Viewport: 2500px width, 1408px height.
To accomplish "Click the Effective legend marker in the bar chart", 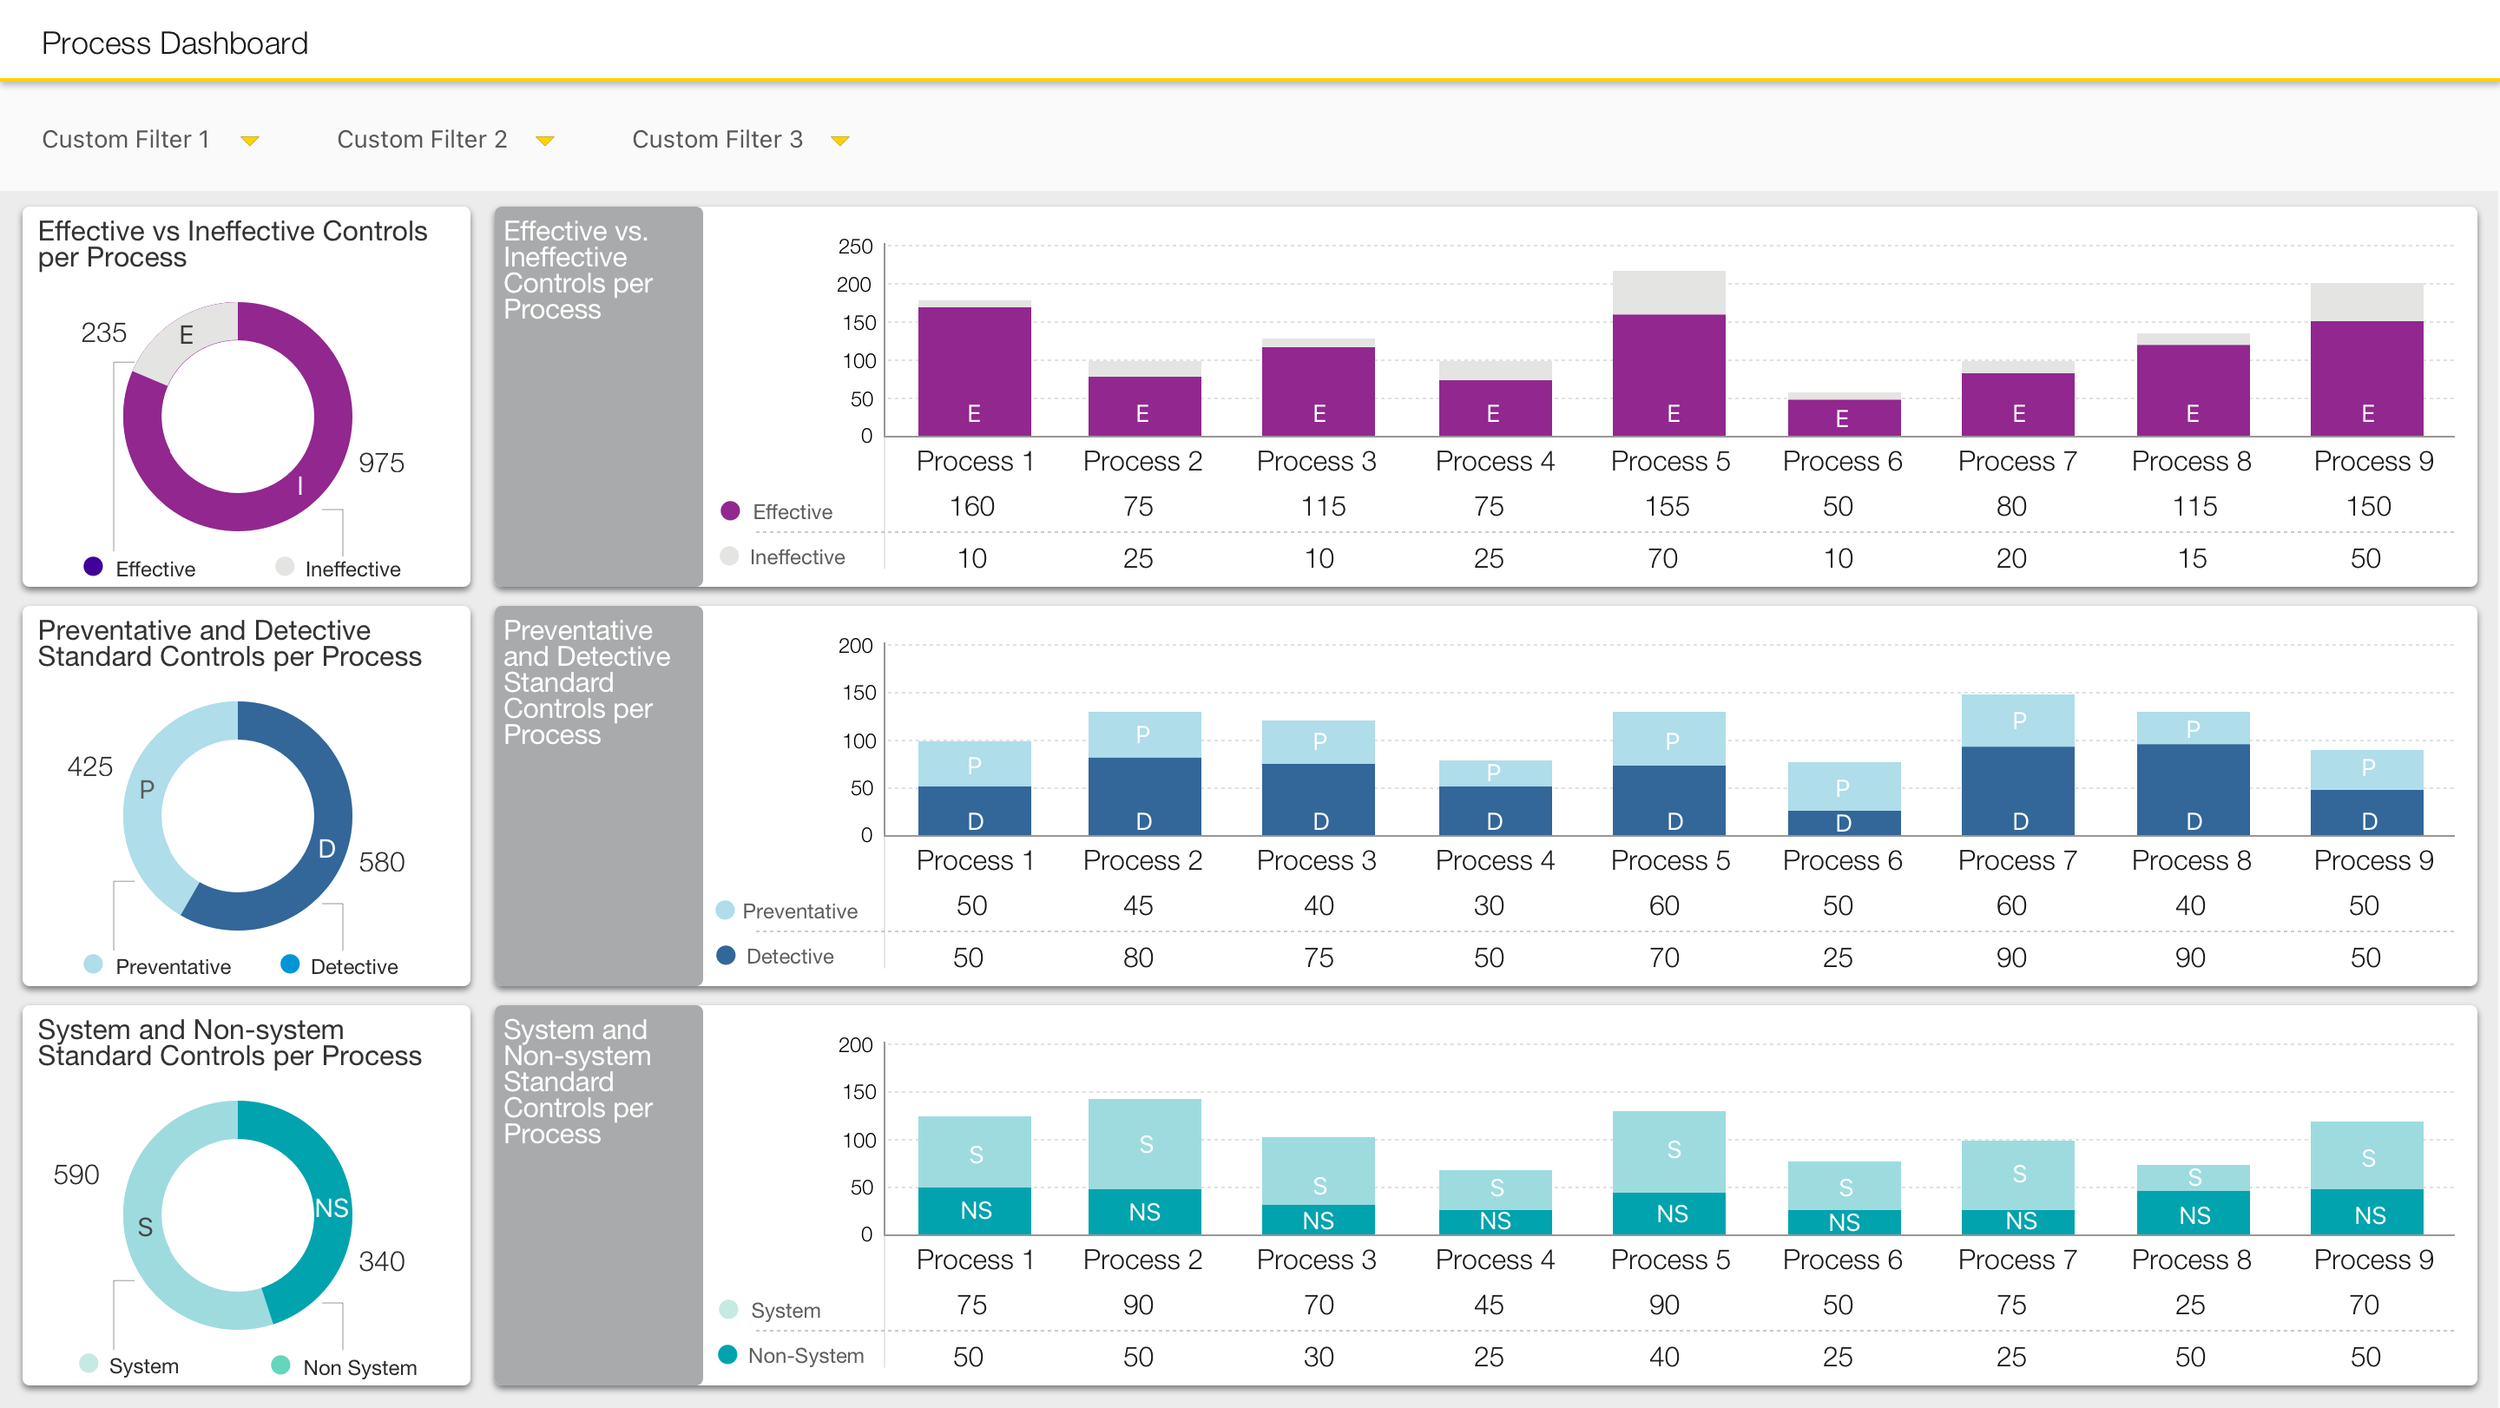I will (x=731, y=510).
